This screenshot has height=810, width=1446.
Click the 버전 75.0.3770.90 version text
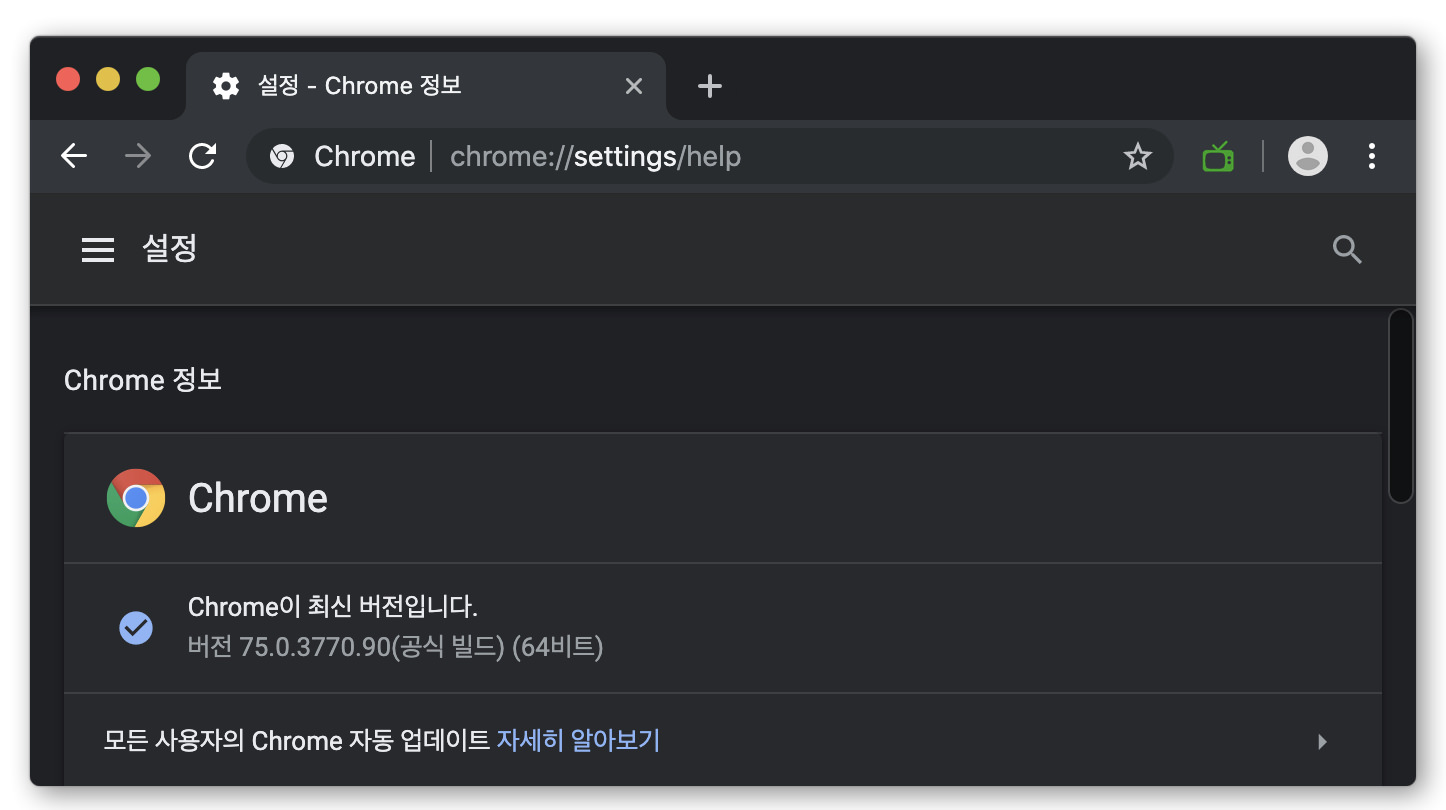[x=395, y=647]
